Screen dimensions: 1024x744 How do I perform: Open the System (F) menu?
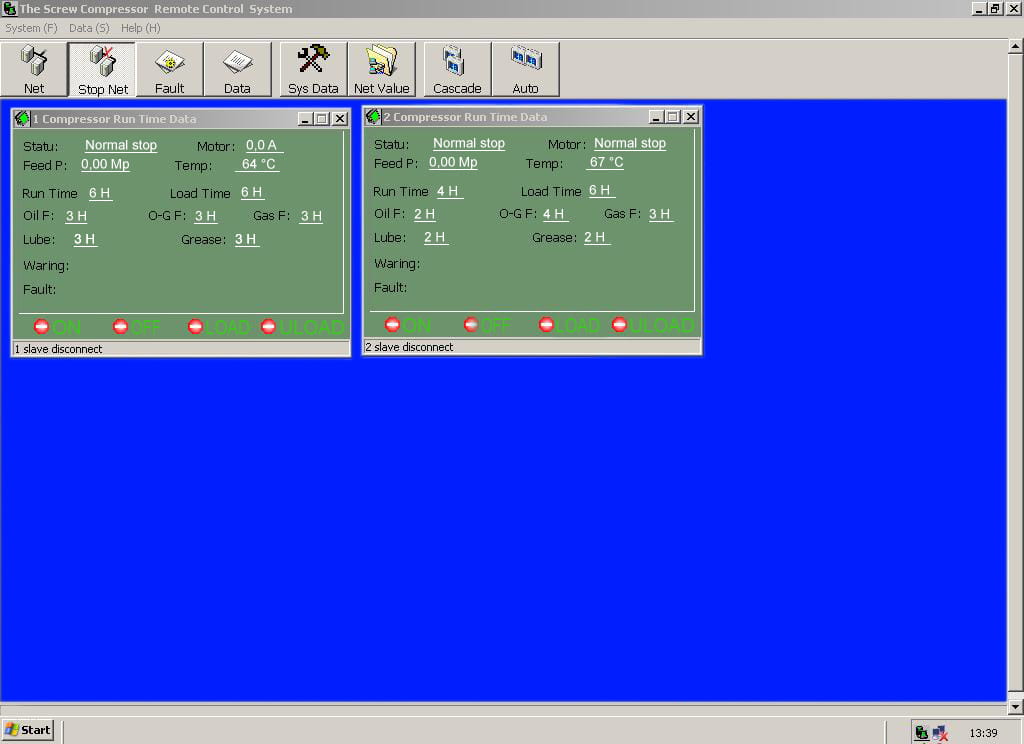tap(31, 28)
